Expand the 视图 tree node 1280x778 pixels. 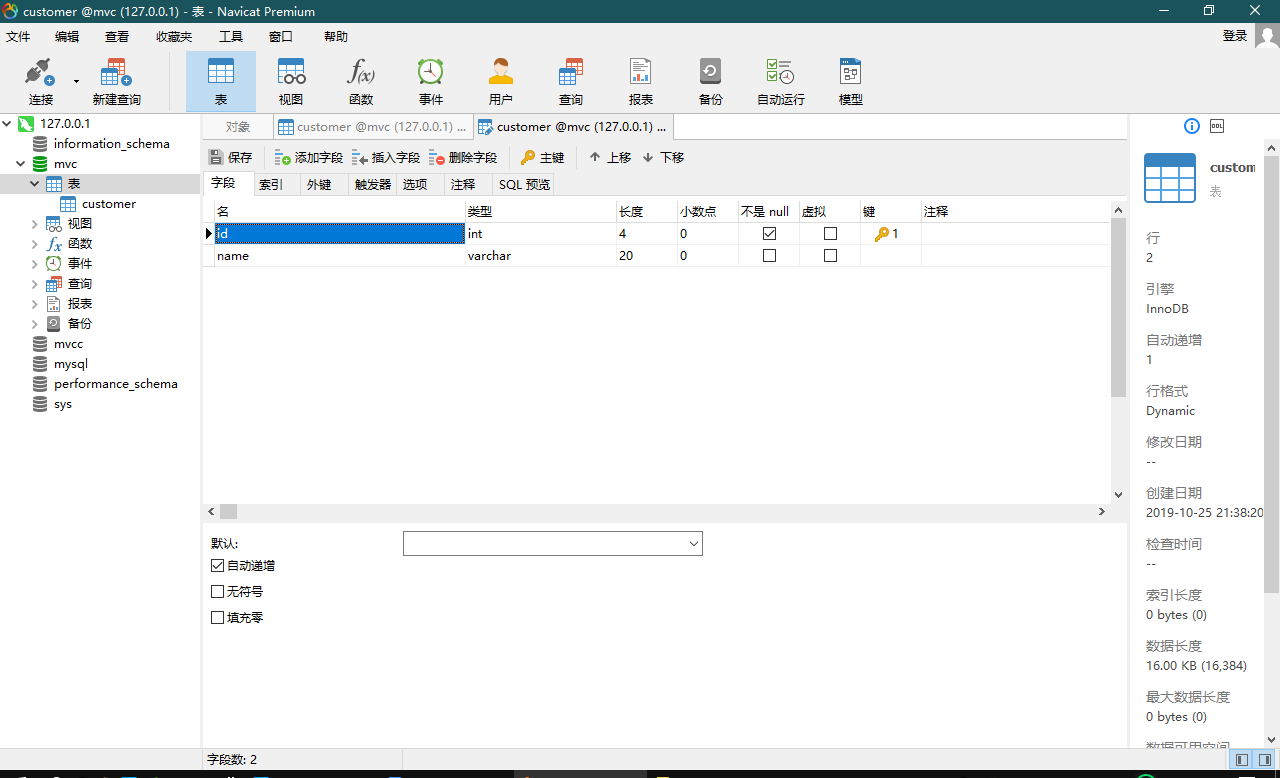(35, 224)
